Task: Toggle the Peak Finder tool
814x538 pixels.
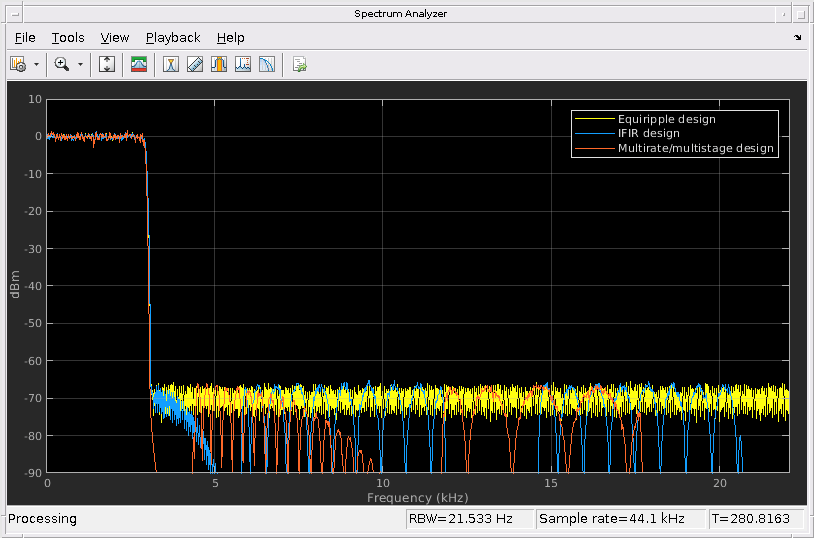Action: (x=219, y=64)
